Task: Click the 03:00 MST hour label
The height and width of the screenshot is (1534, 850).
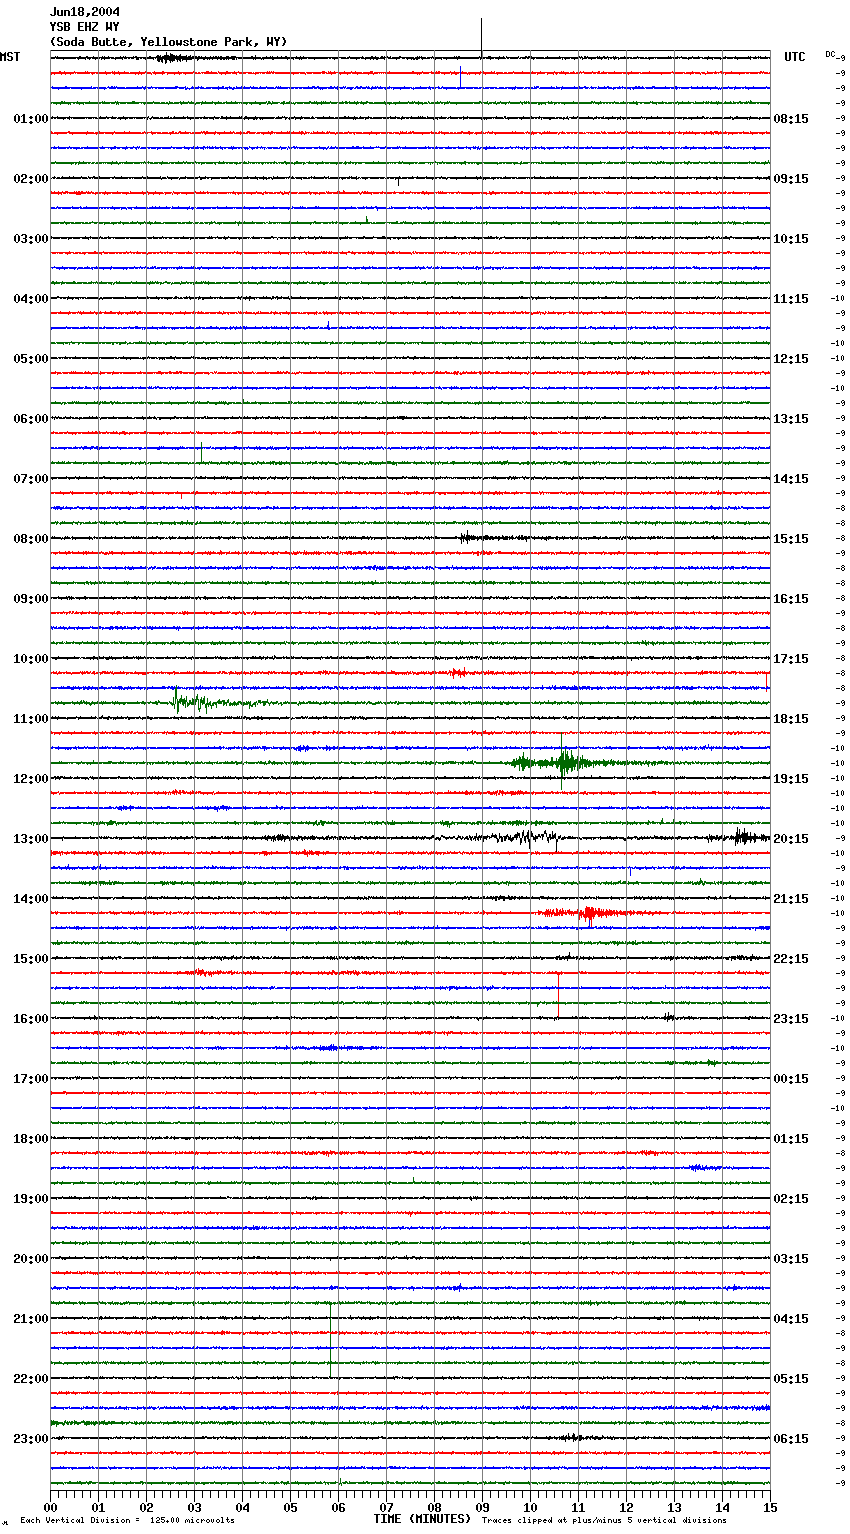Action: (x=31, y=239)
